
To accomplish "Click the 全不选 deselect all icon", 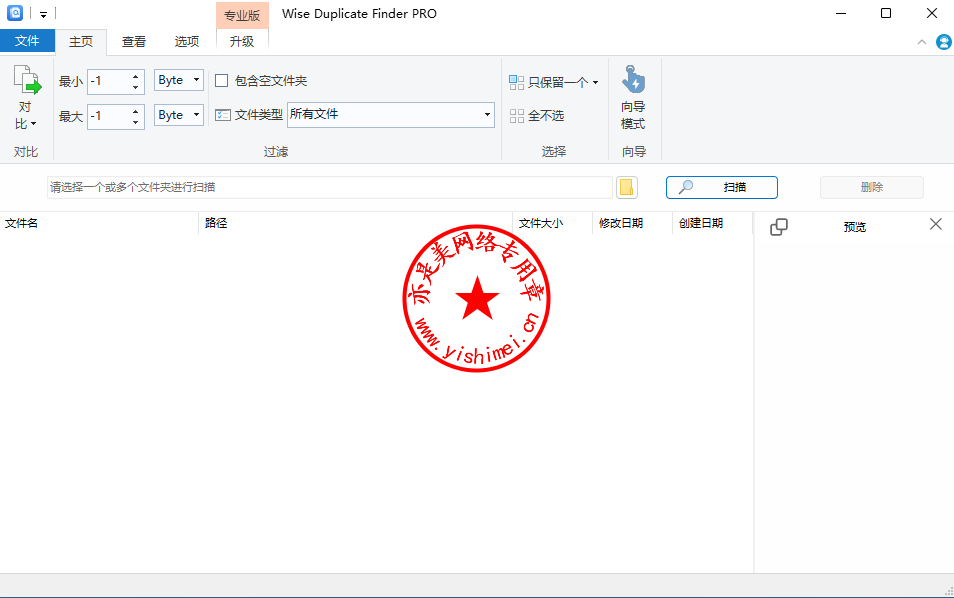I will pos(517,116).
